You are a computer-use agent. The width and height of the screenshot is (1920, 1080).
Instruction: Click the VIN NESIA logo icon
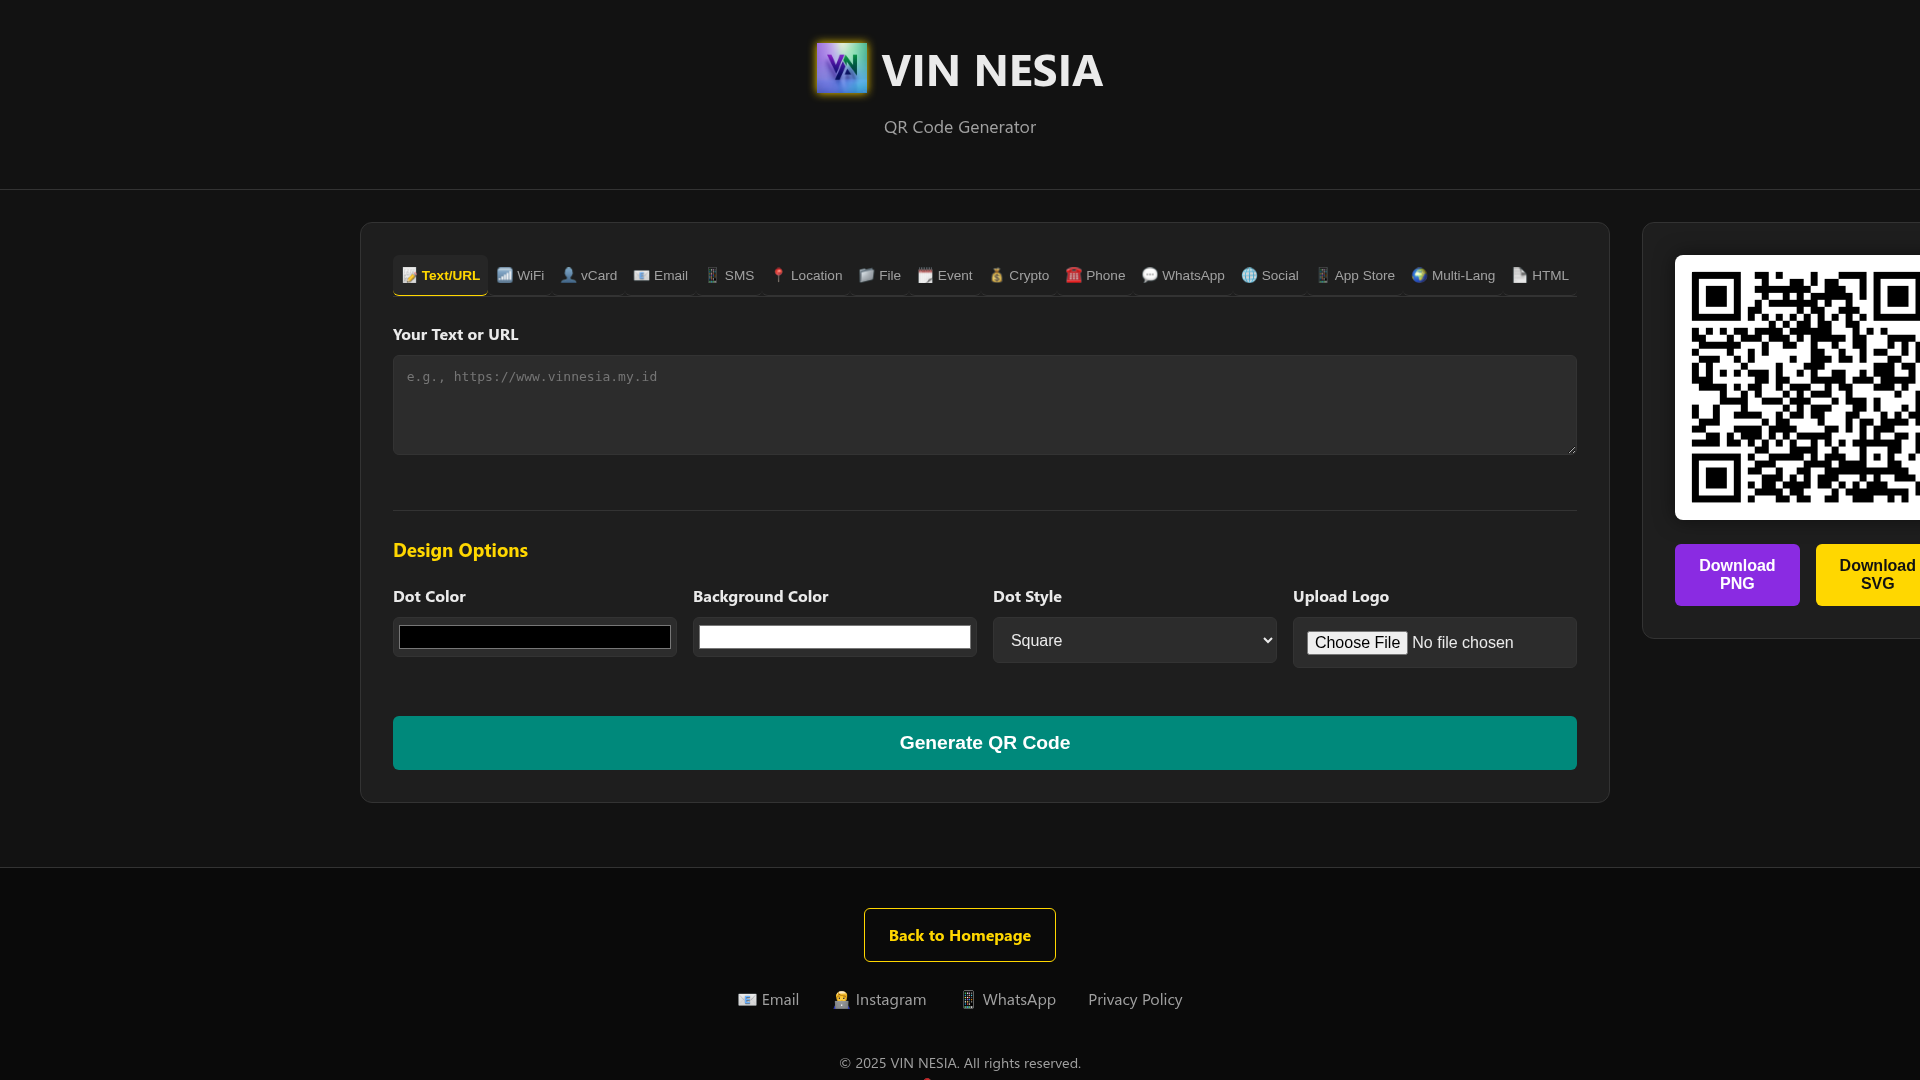click(841, 68)
